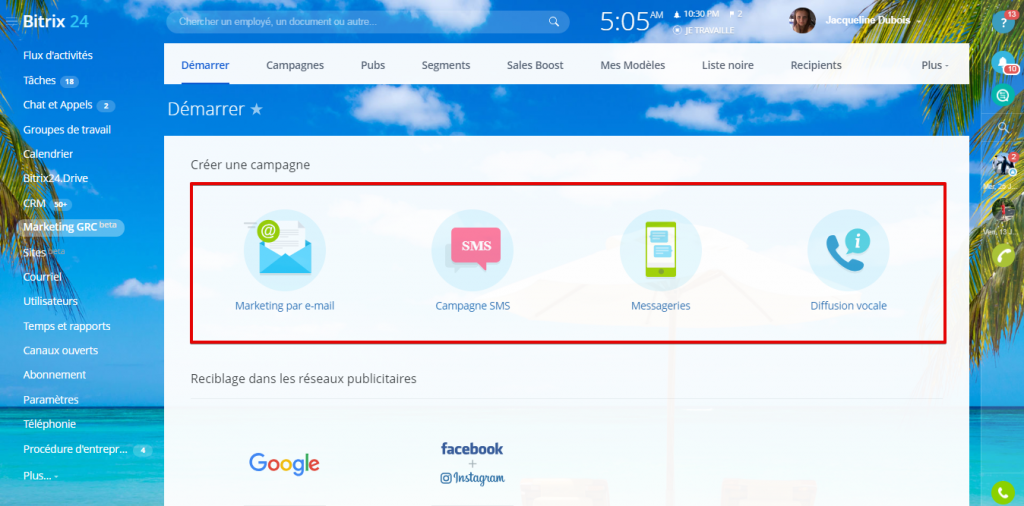Open Bitrix24.Drive in the sidebar
The height and width of the screenshot is (506, 1024).
pyautogui.click(x=56, y=178)
